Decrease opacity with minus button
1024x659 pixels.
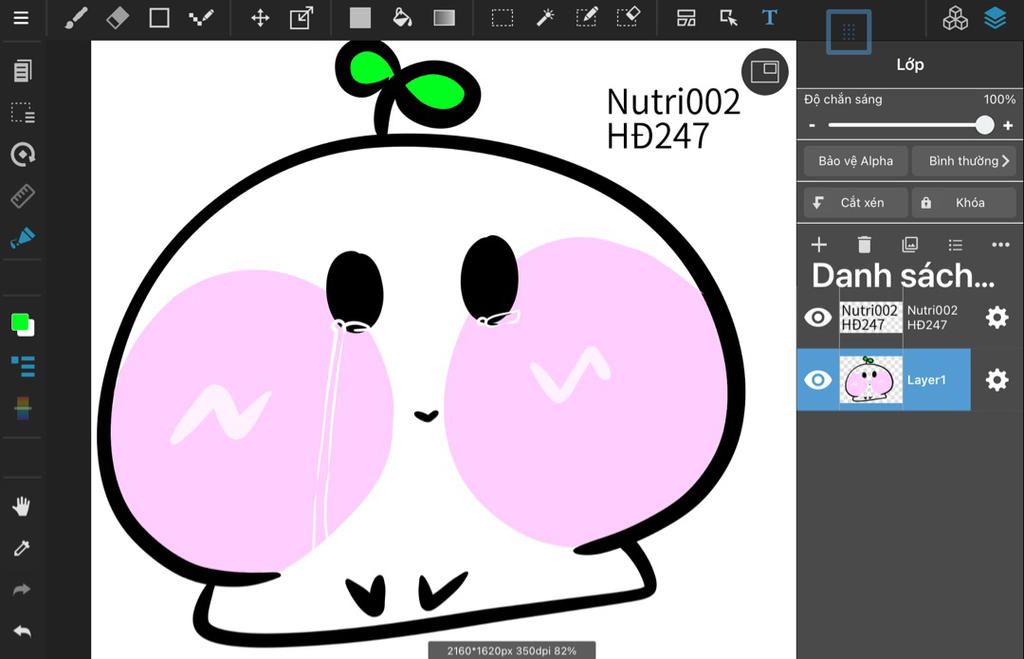point(812,125)
